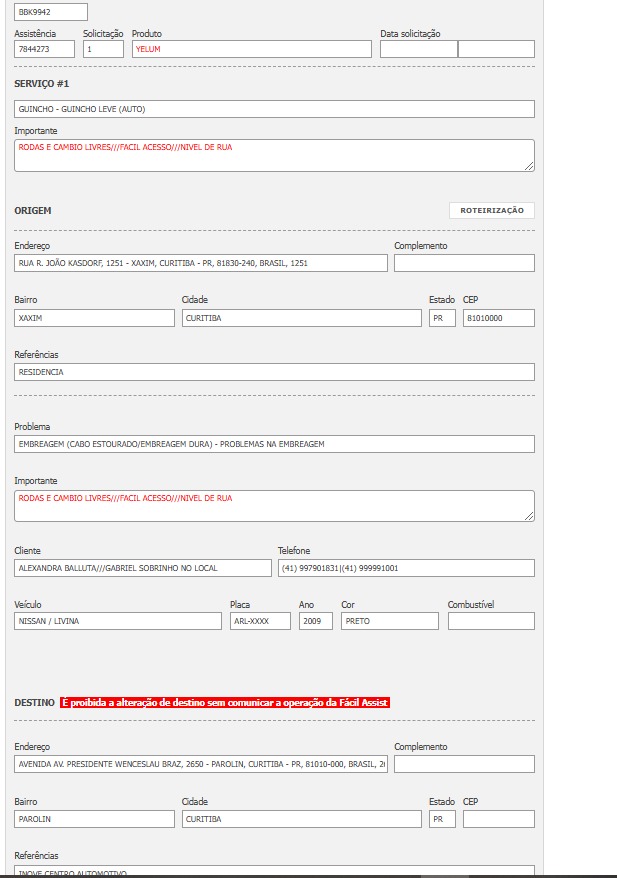The height and width of the screenshot is (878, 617).
Task: Click the Destino Endereço field
Action: coord(200,764)
